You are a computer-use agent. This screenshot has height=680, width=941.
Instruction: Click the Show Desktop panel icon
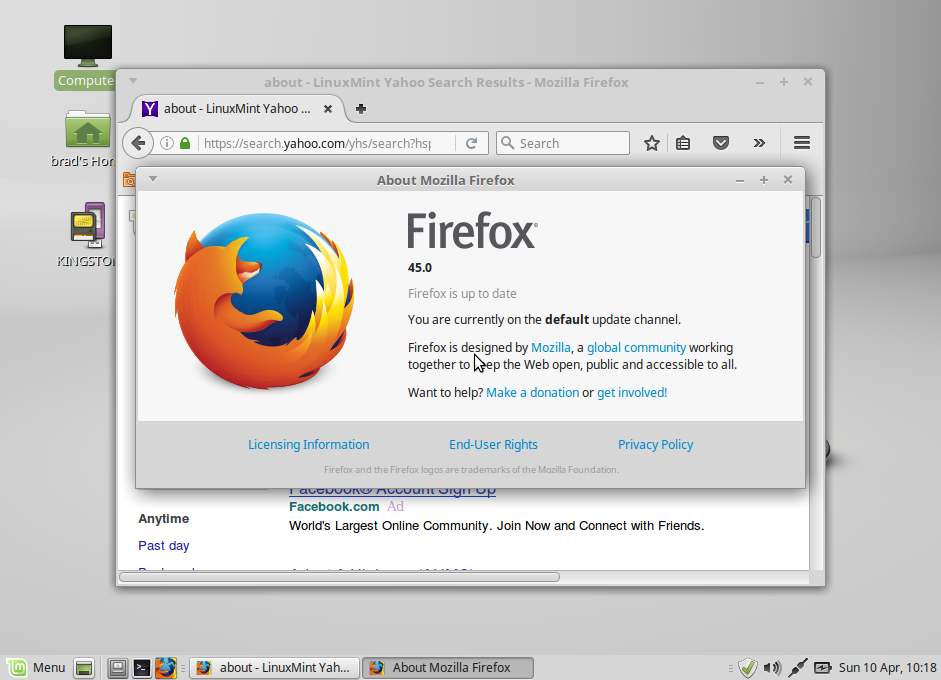[84, 667]
